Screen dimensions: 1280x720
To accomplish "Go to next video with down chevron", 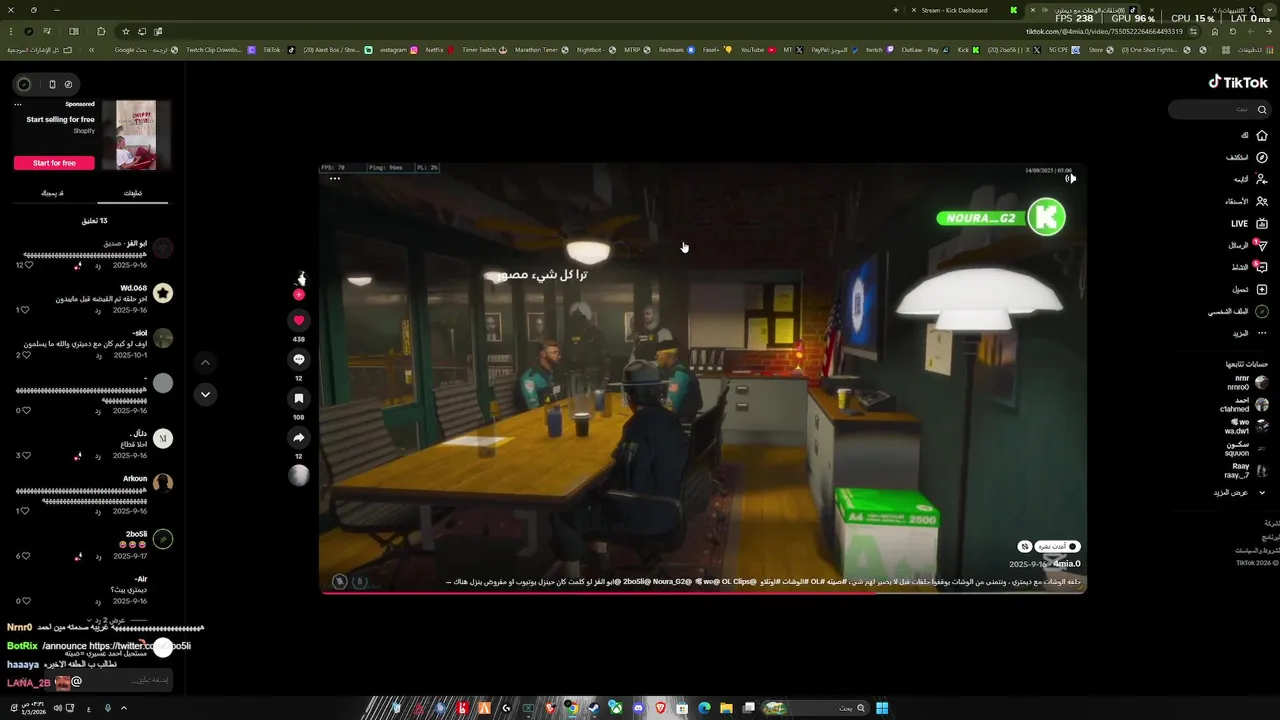I will (205, 394).
